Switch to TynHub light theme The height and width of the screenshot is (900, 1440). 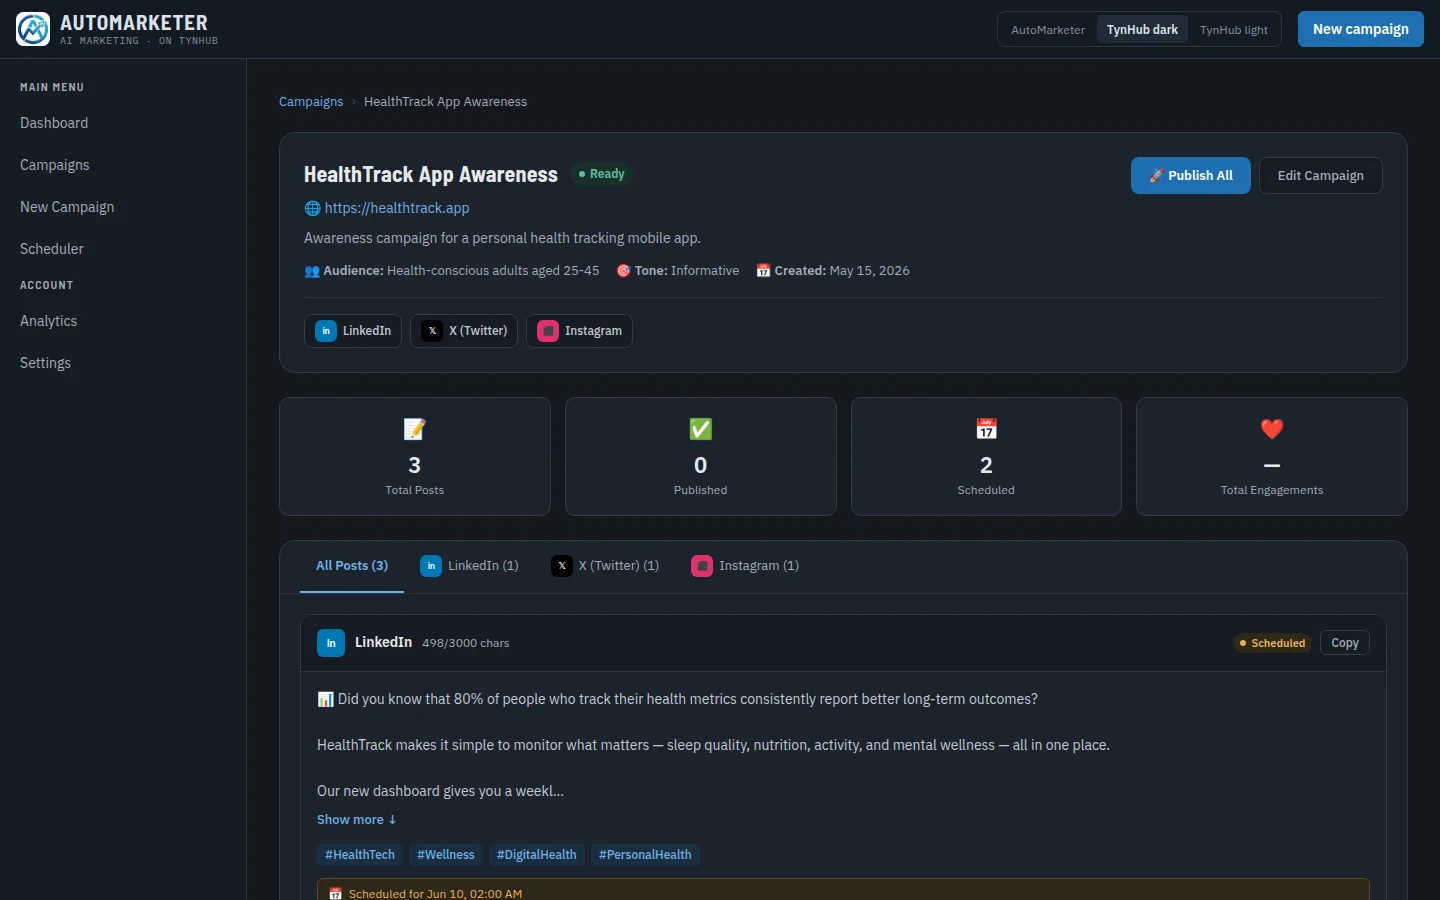(x=1234, y=30)
